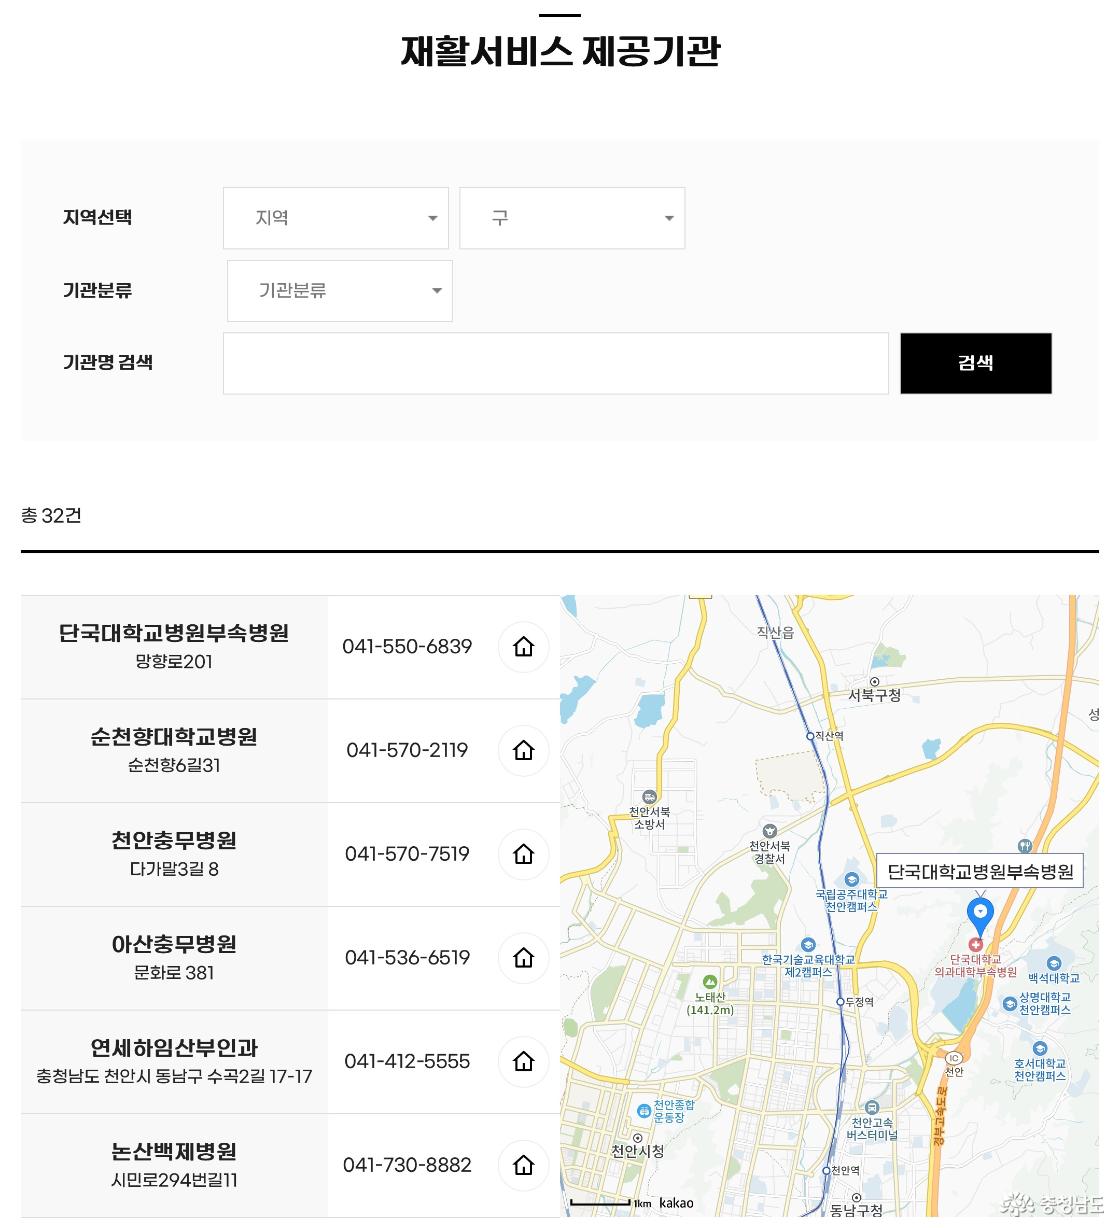Click address 문화로 381
Viewport: 1120px width, 1228px height.
(174, 973)
